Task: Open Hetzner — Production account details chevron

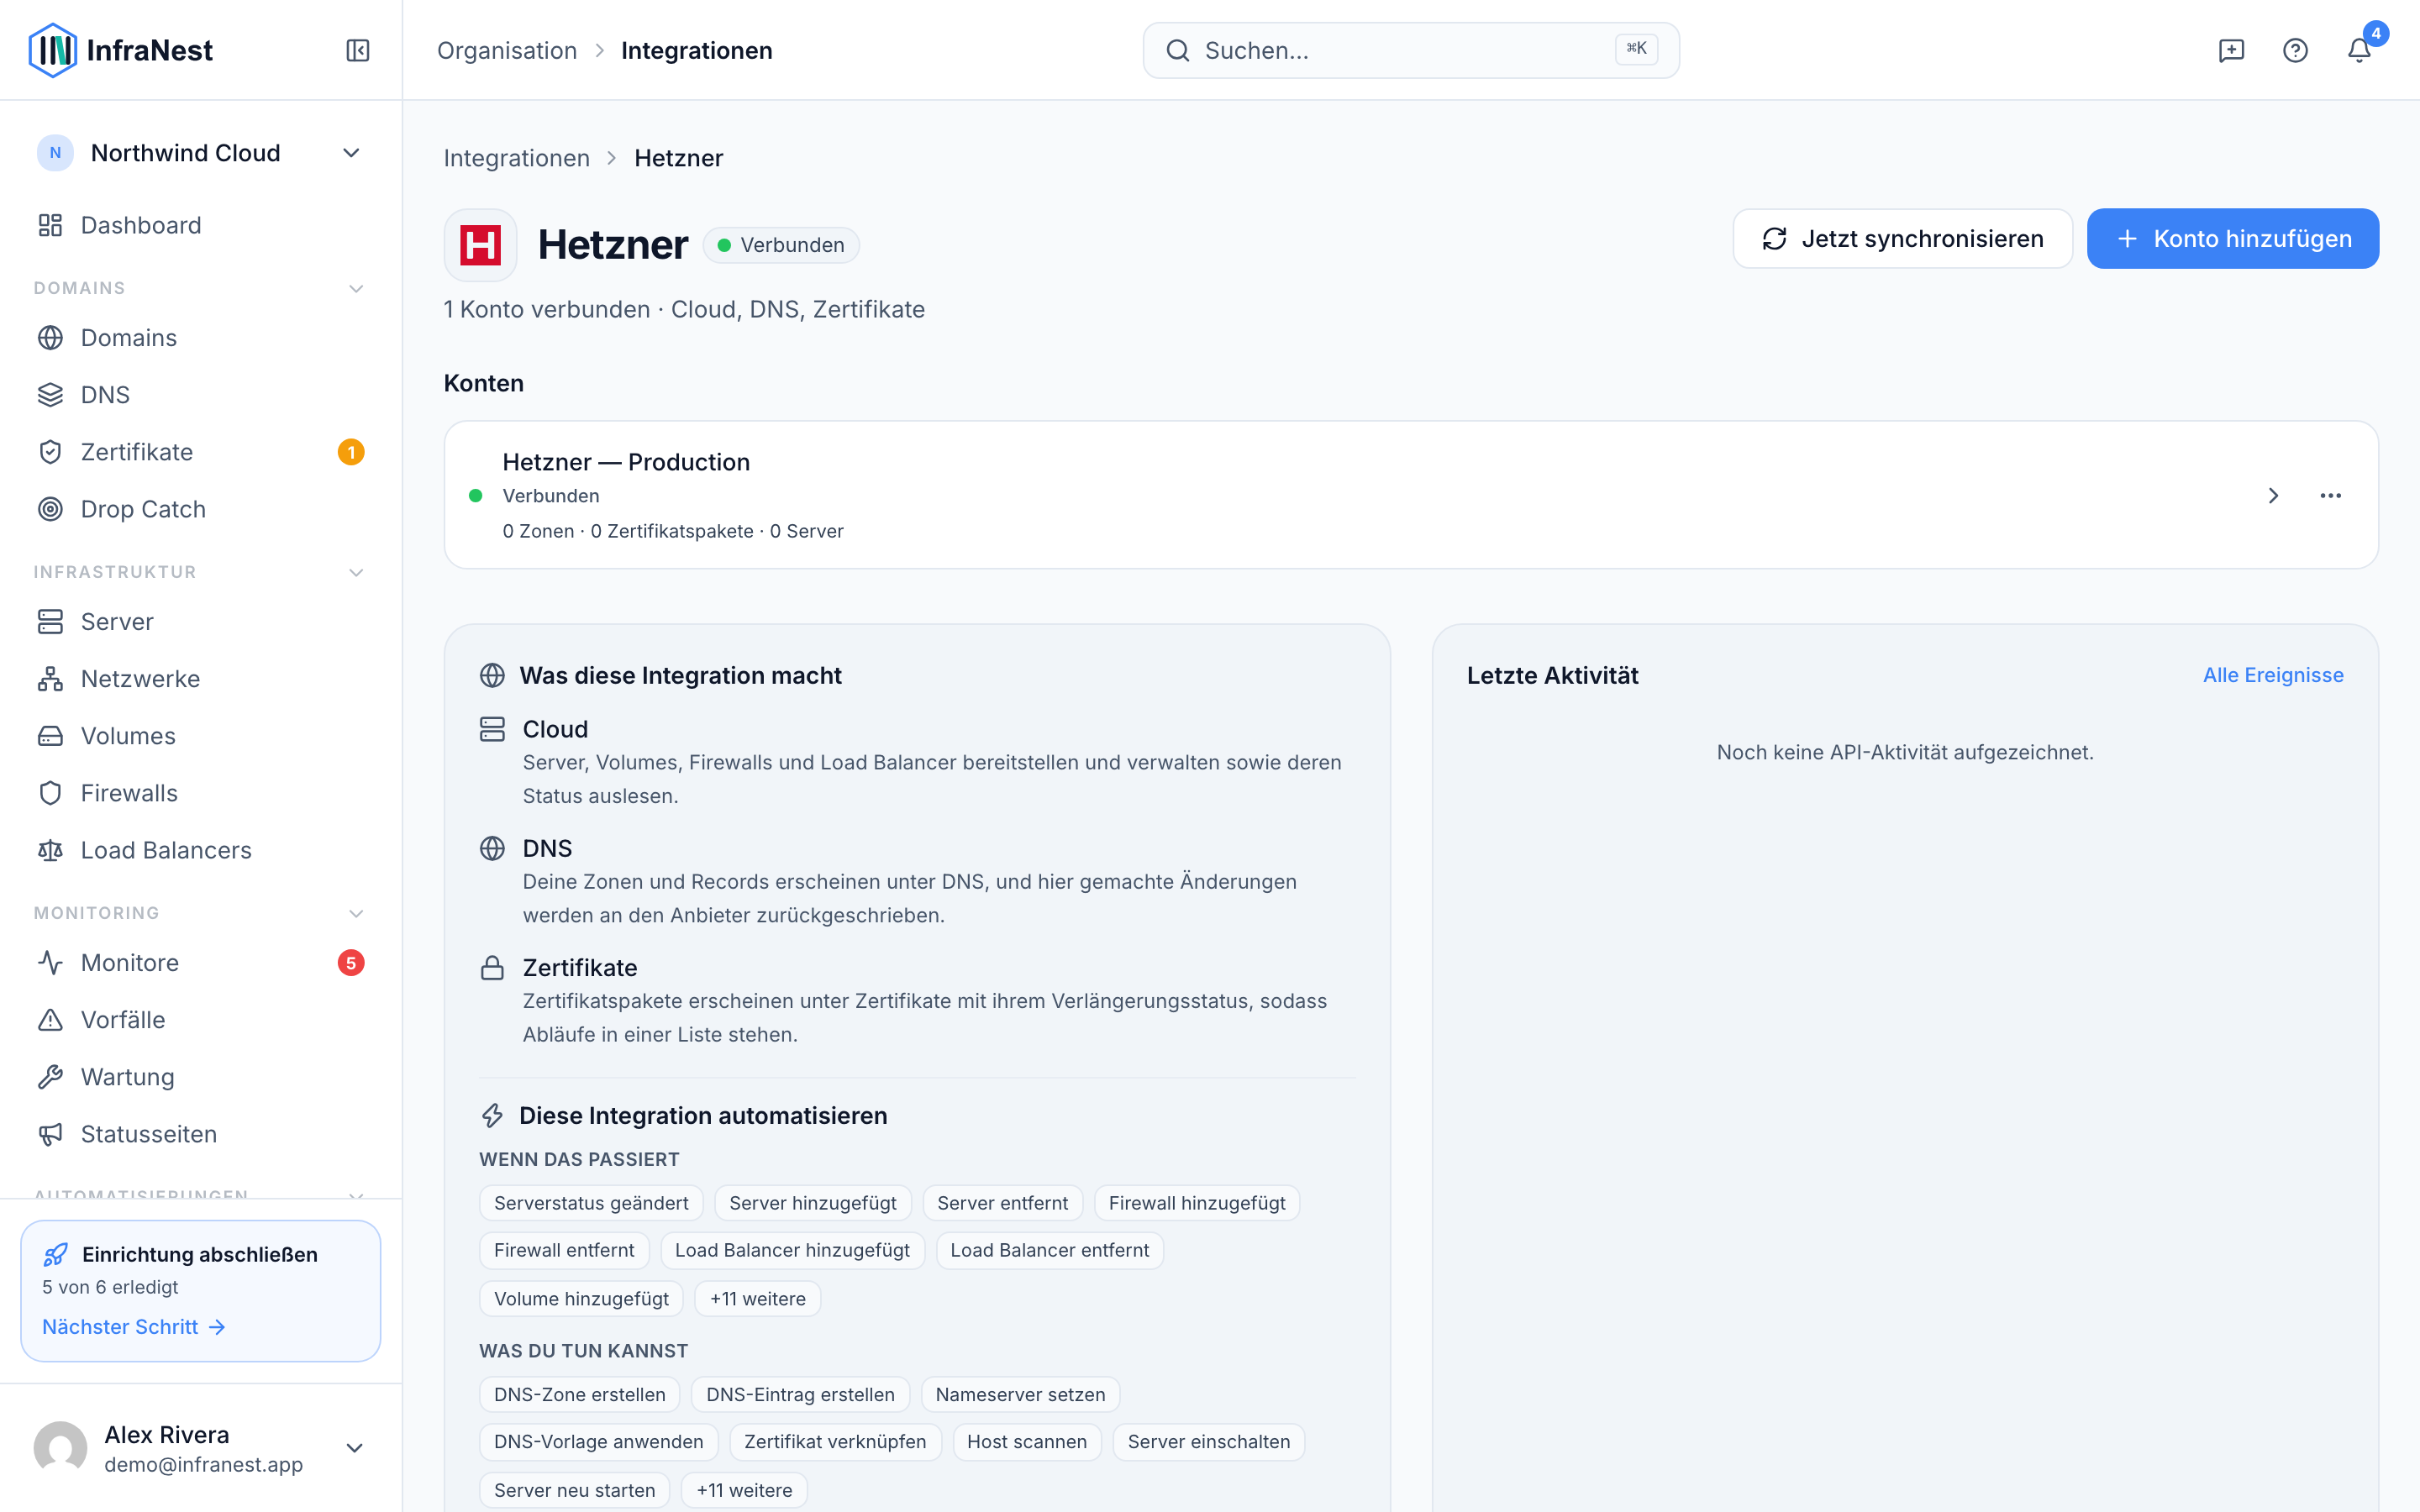Action: 2273,496
